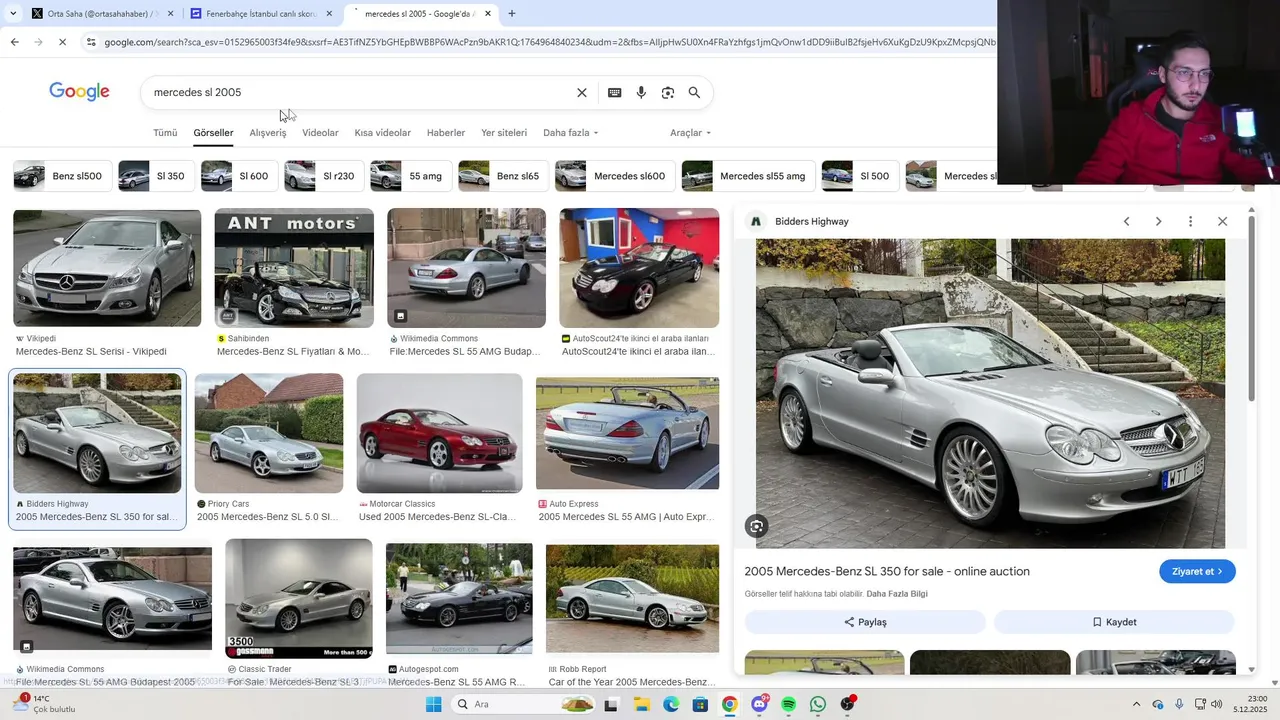
Task: Clear the search box with the X icon
Action: point(582,92)
